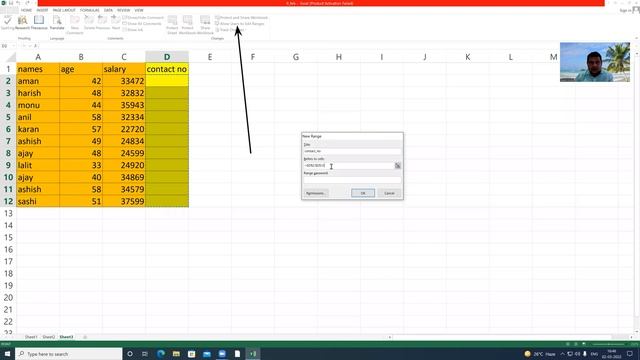Select row 5 header
640x360 pixels.
[x=8, y=117]
